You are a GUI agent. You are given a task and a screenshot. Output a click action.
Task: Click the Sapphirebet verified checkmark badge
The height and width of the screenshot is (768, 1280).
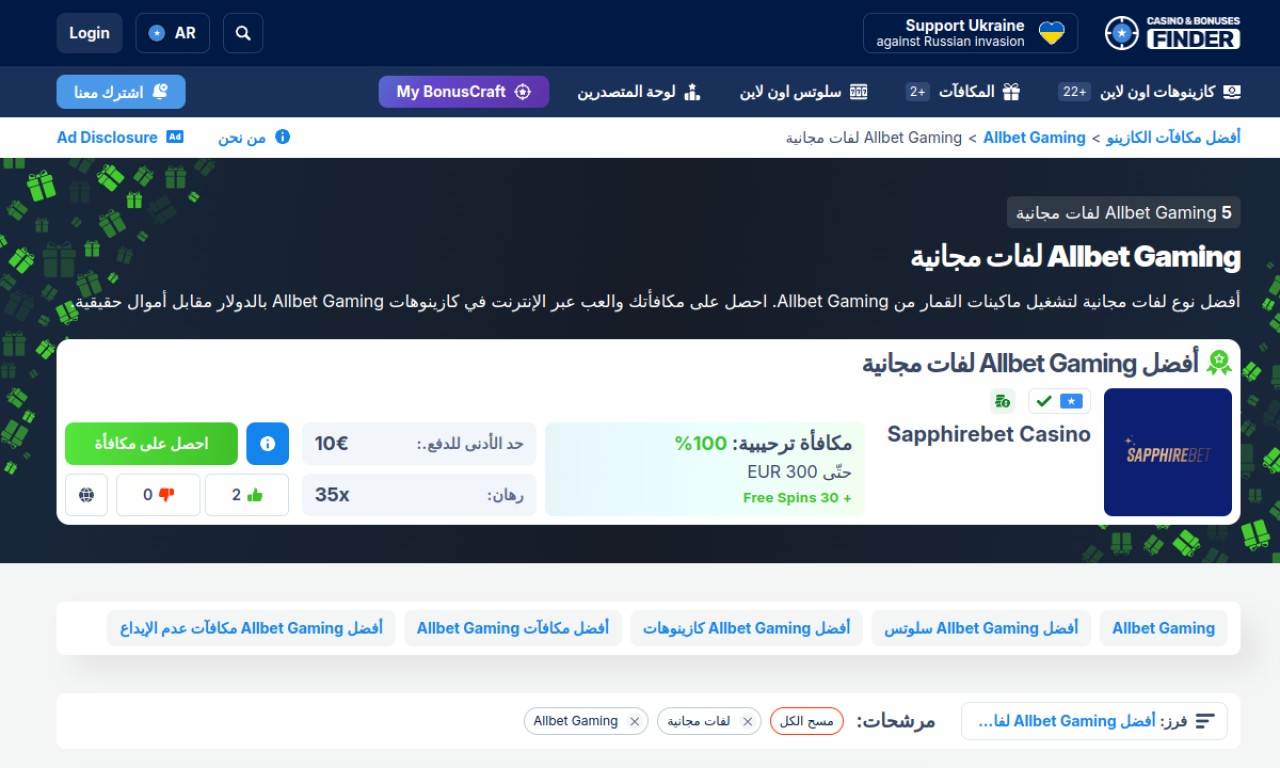(x=1045, y=401)
